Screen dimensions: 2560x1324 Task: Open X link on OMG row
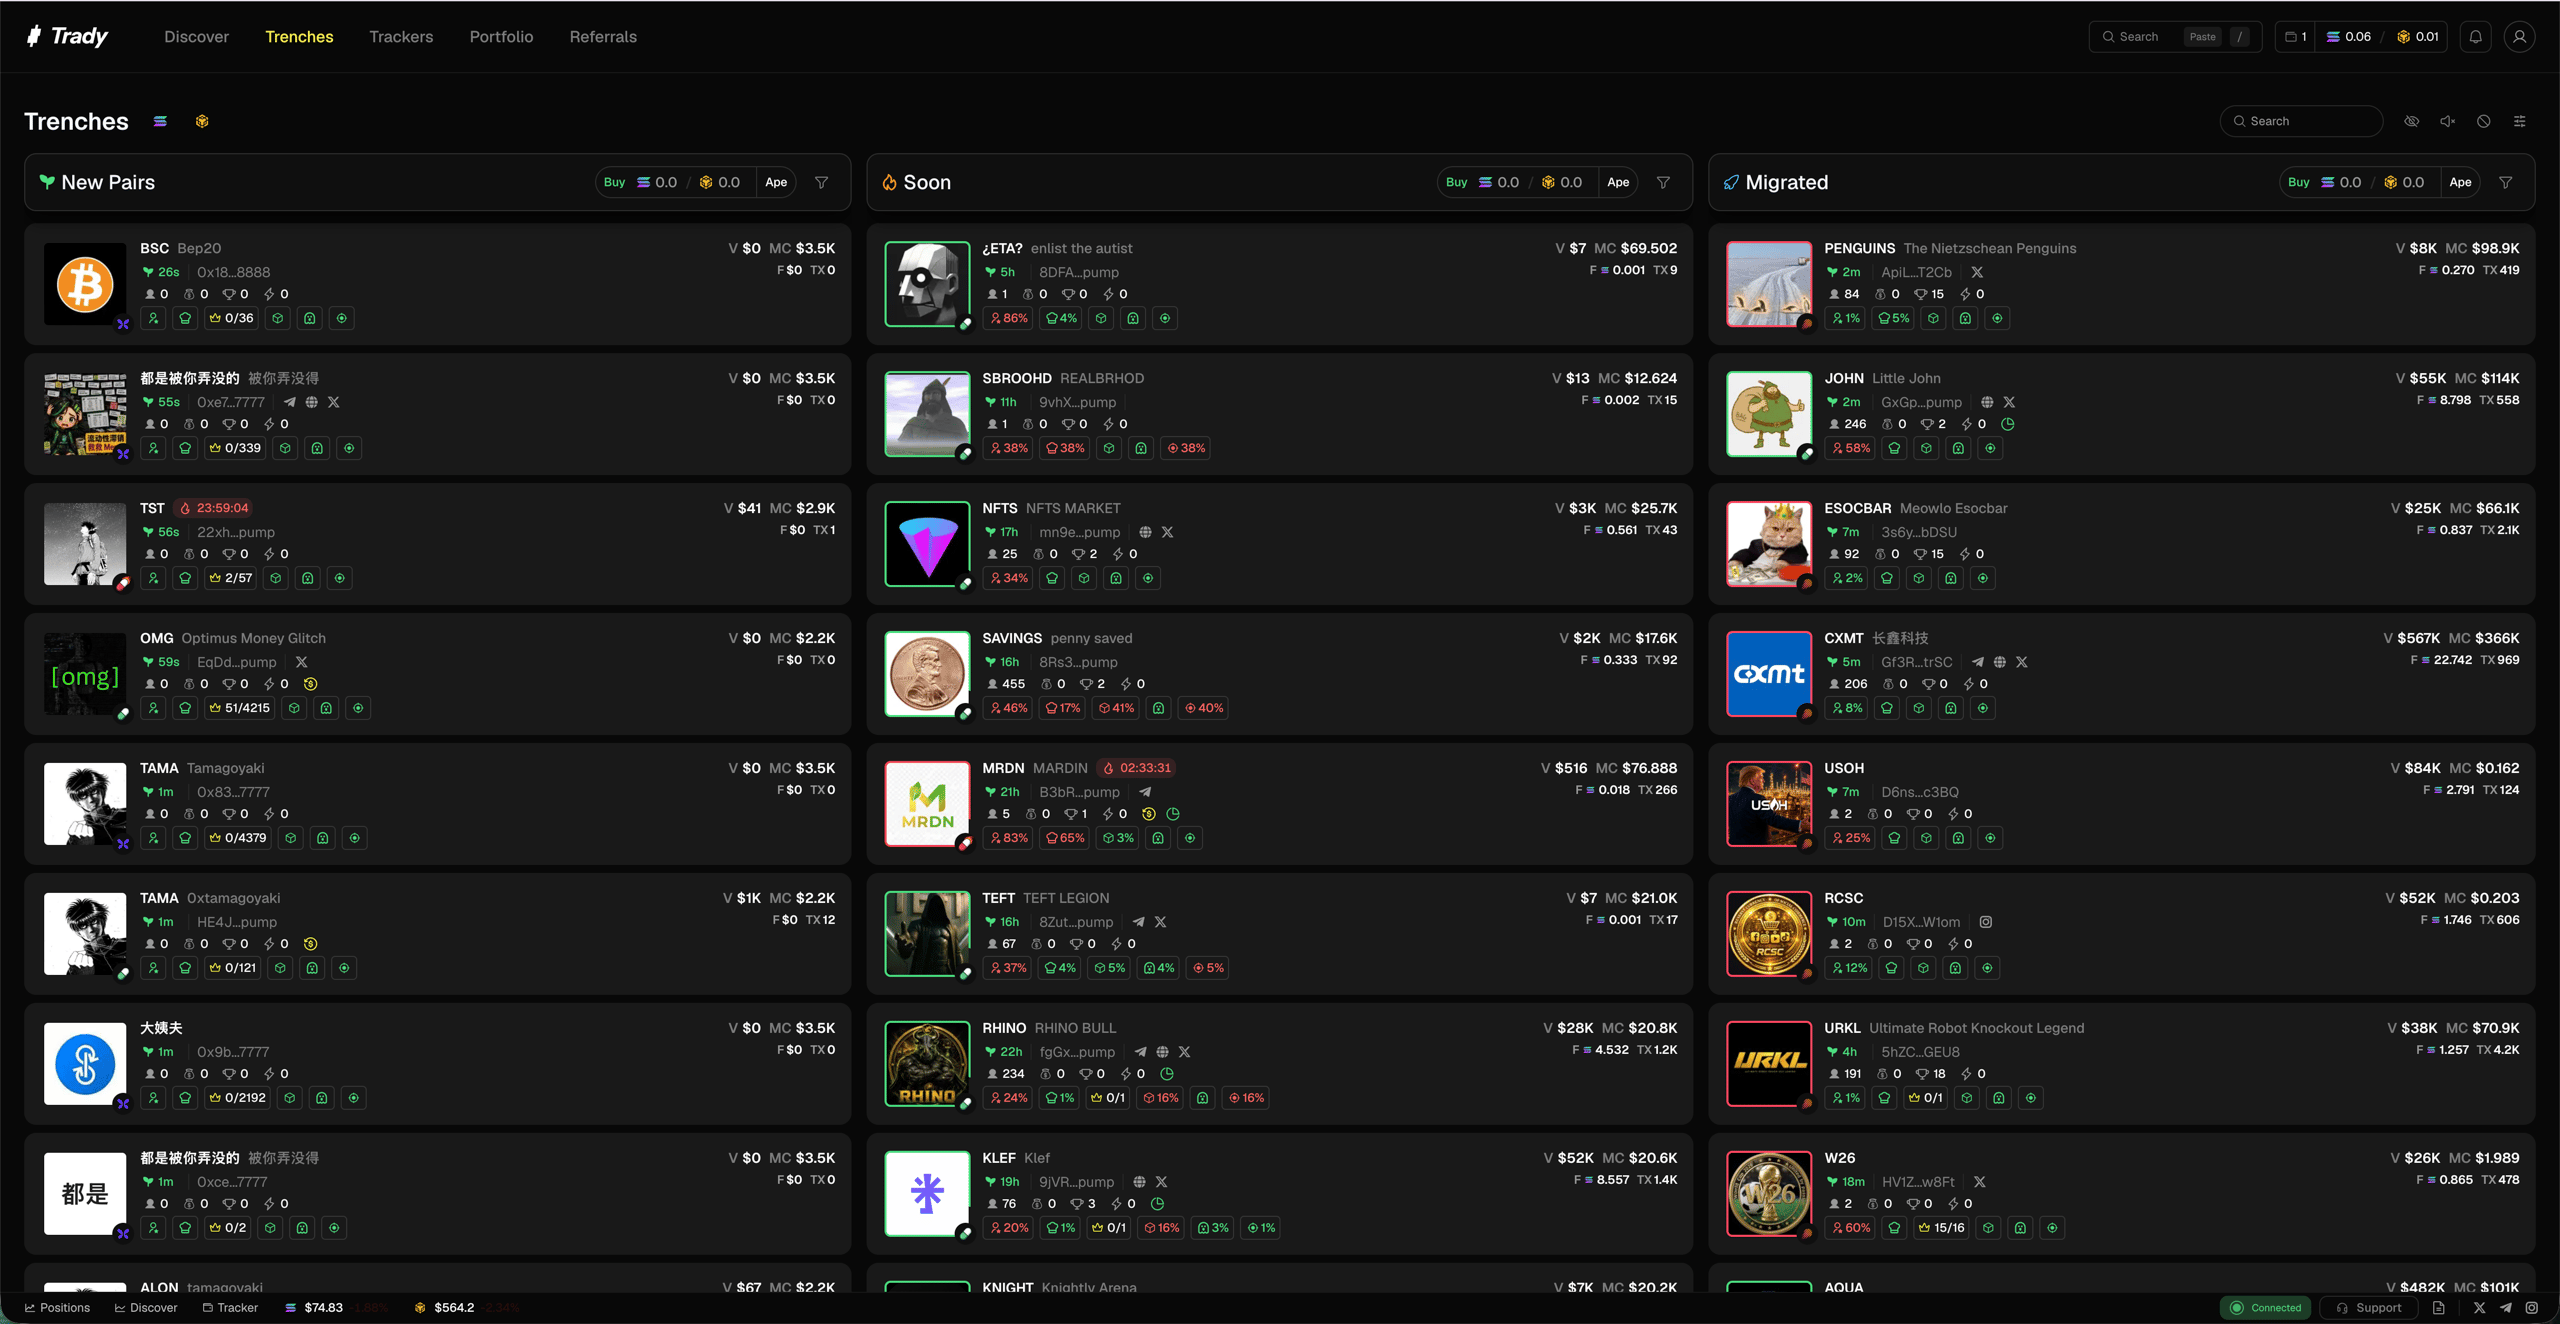coord(302,662)
